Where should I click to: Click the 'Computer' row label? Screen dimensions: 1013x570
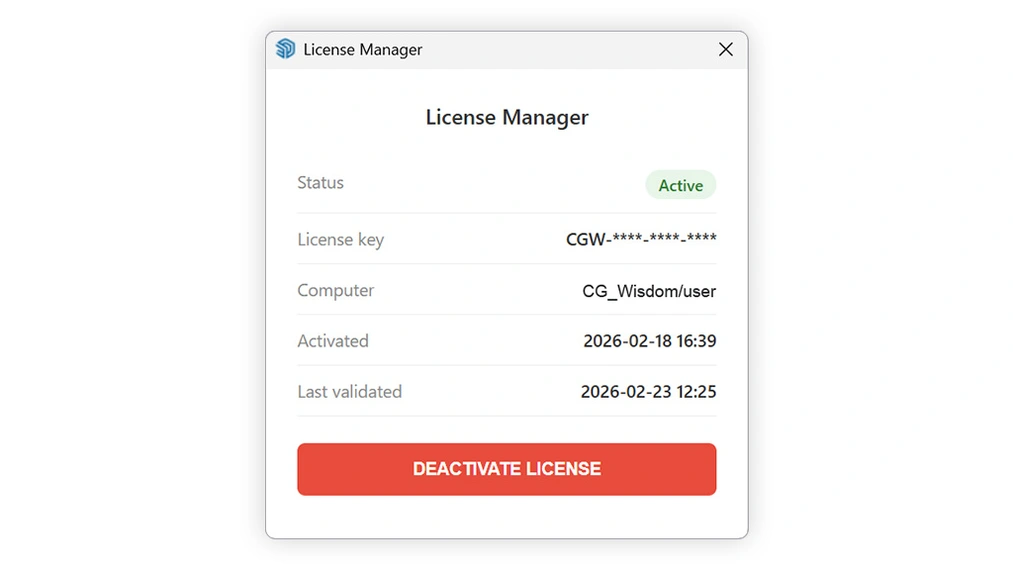point(335,291)
